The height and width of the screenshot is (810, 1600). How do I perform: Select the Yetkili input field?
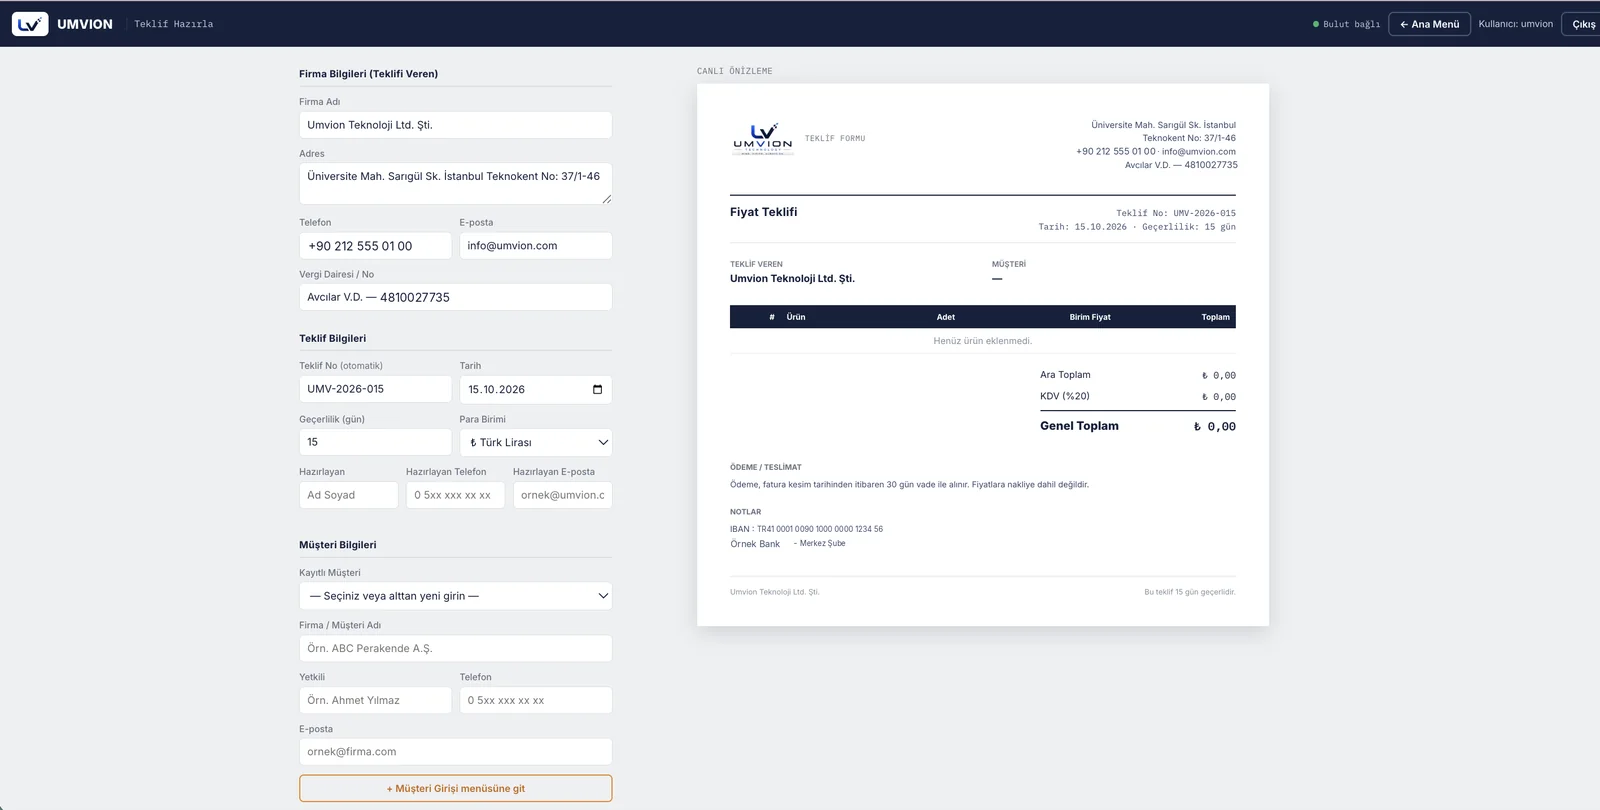click(375, 700)
